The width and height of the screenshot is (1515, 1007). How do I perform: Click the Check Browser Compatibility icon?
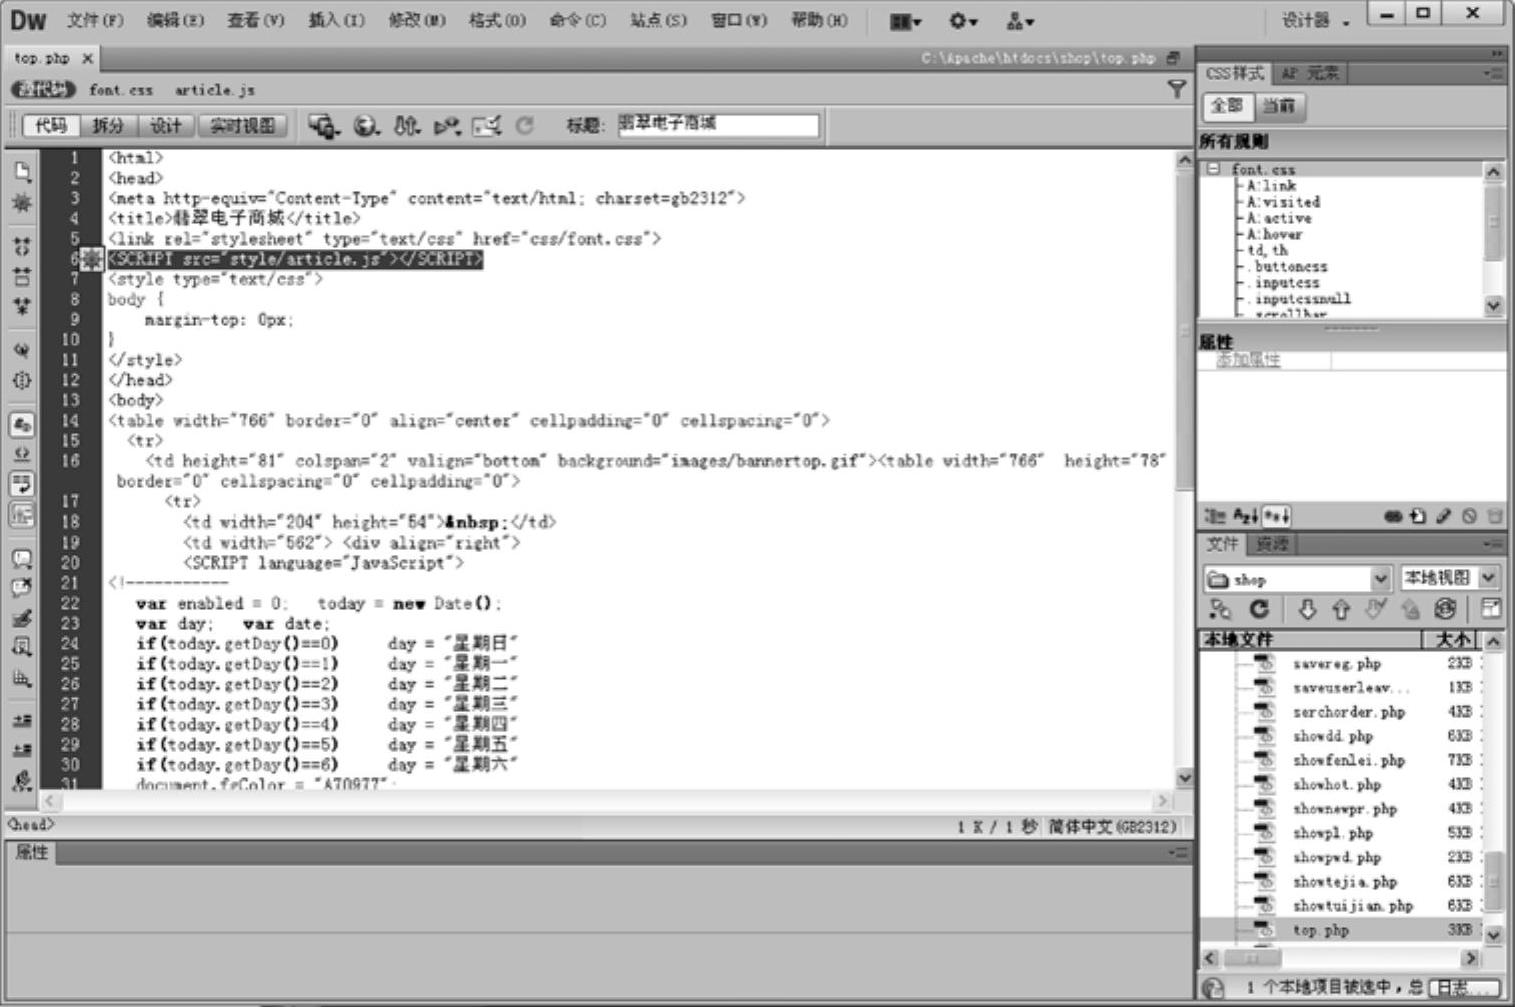486,126
